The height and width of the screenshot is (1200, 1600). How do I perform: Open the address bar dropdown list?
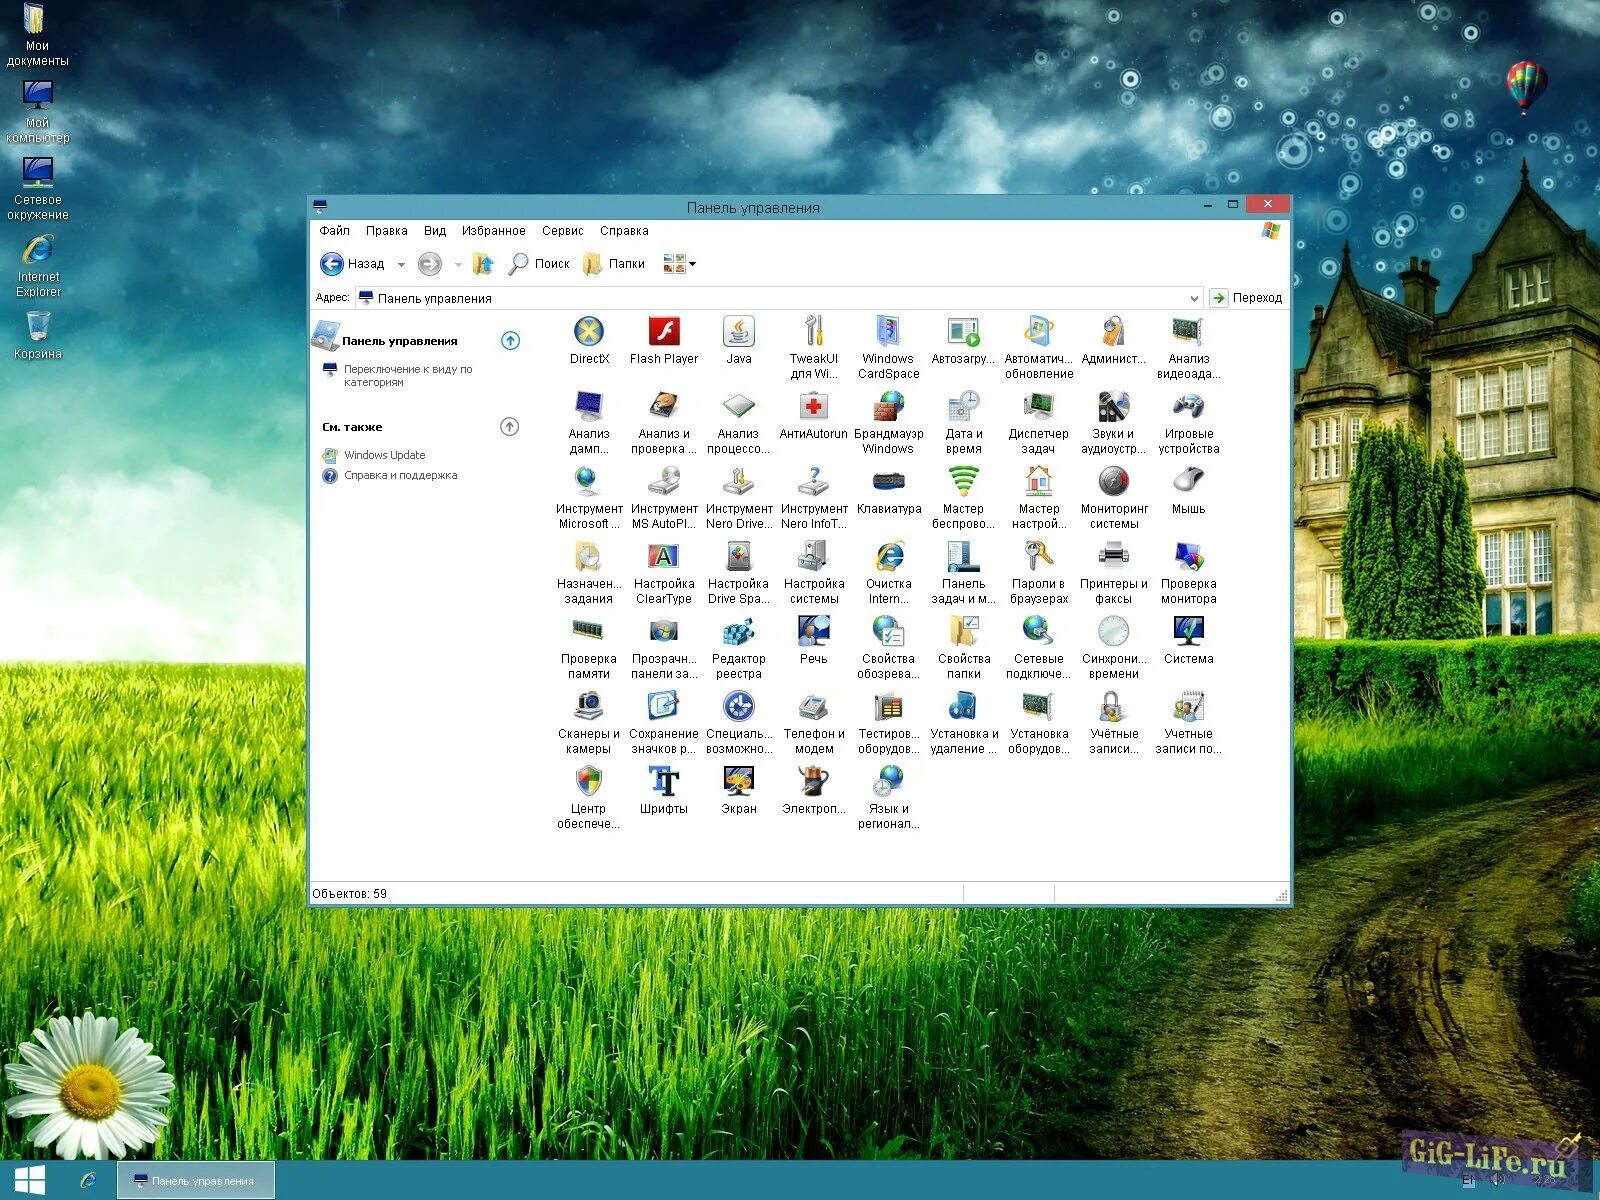[1193, 297]
